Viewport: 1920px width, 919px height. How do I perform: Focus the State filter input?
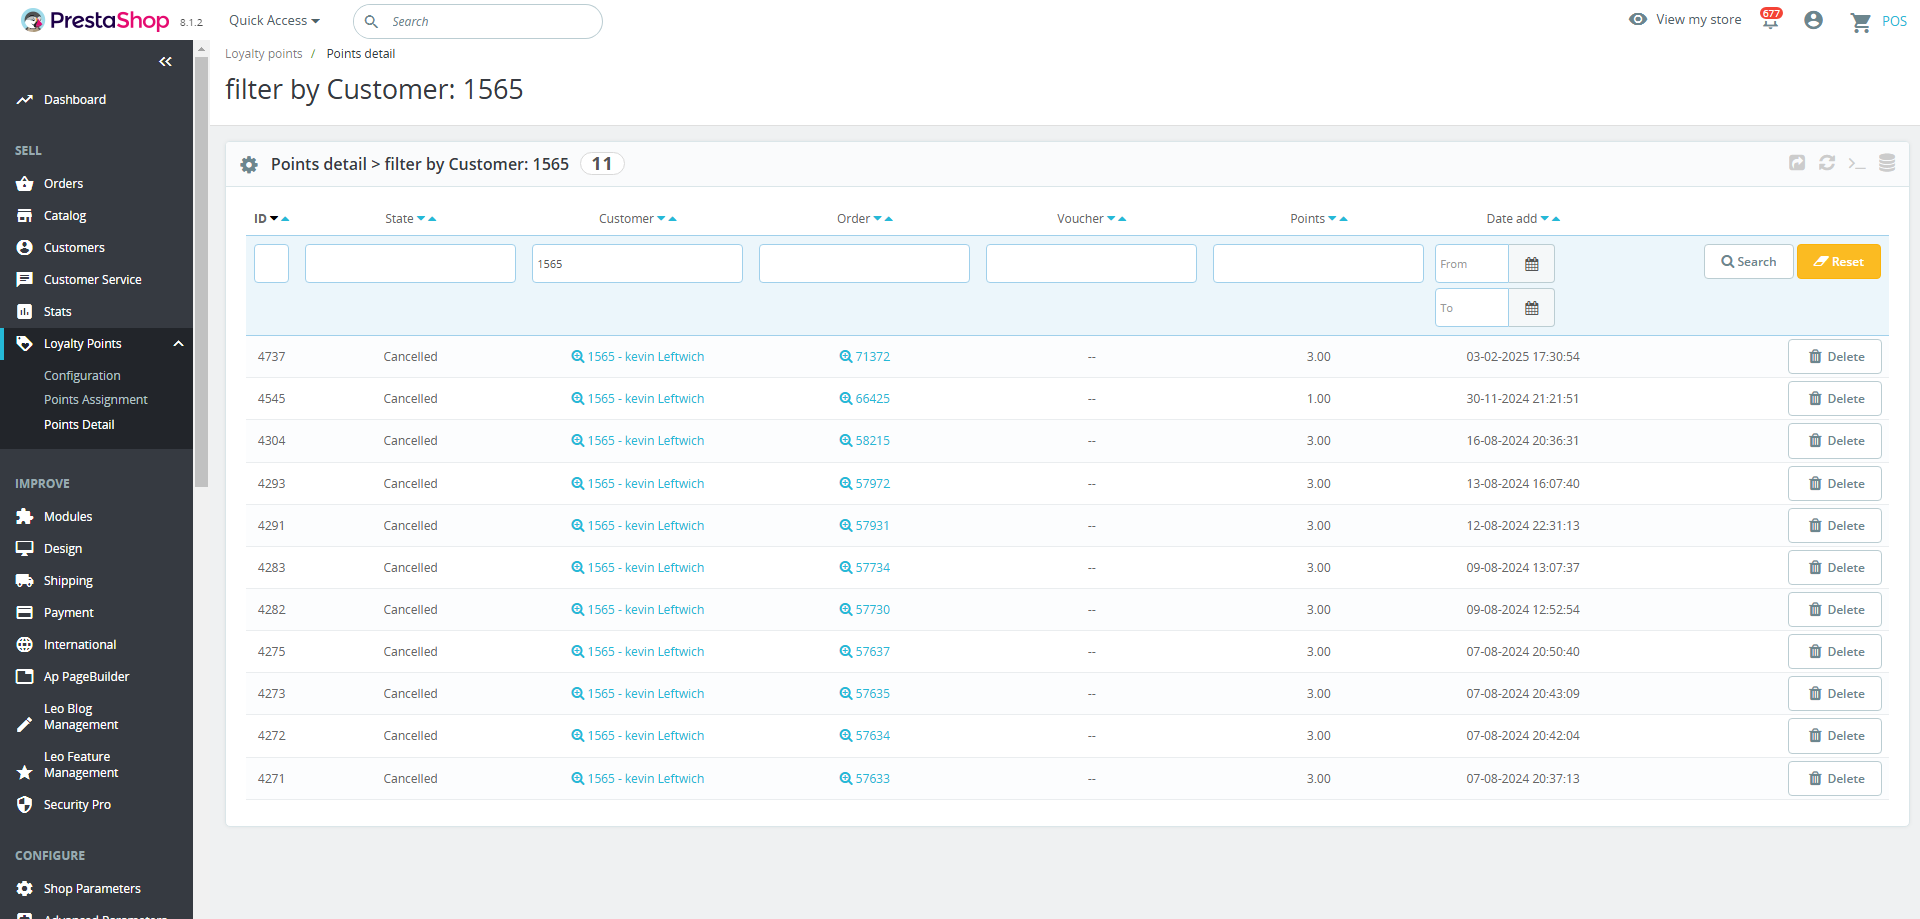coord(410,264)
